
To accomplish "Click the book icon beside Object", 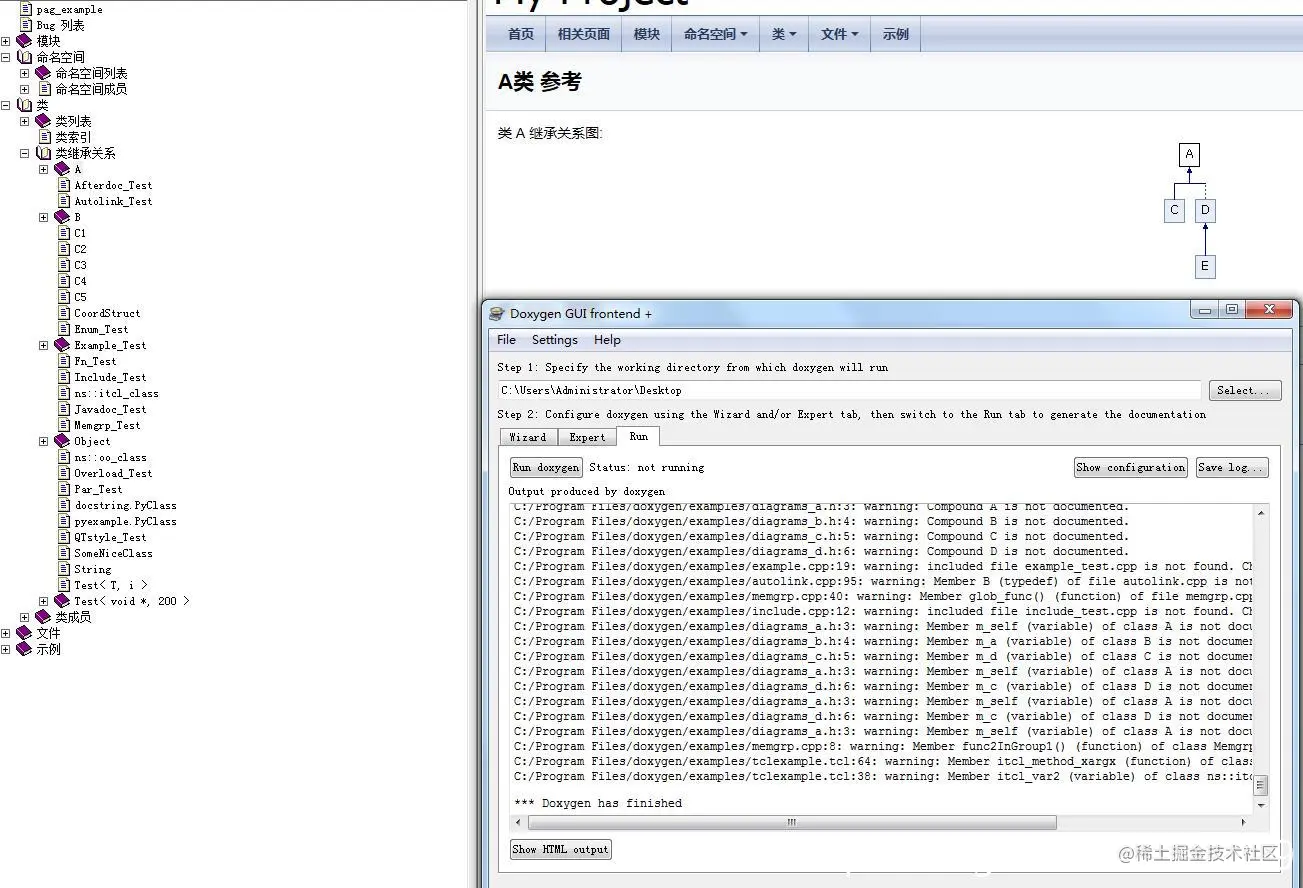I will [62, 441].
